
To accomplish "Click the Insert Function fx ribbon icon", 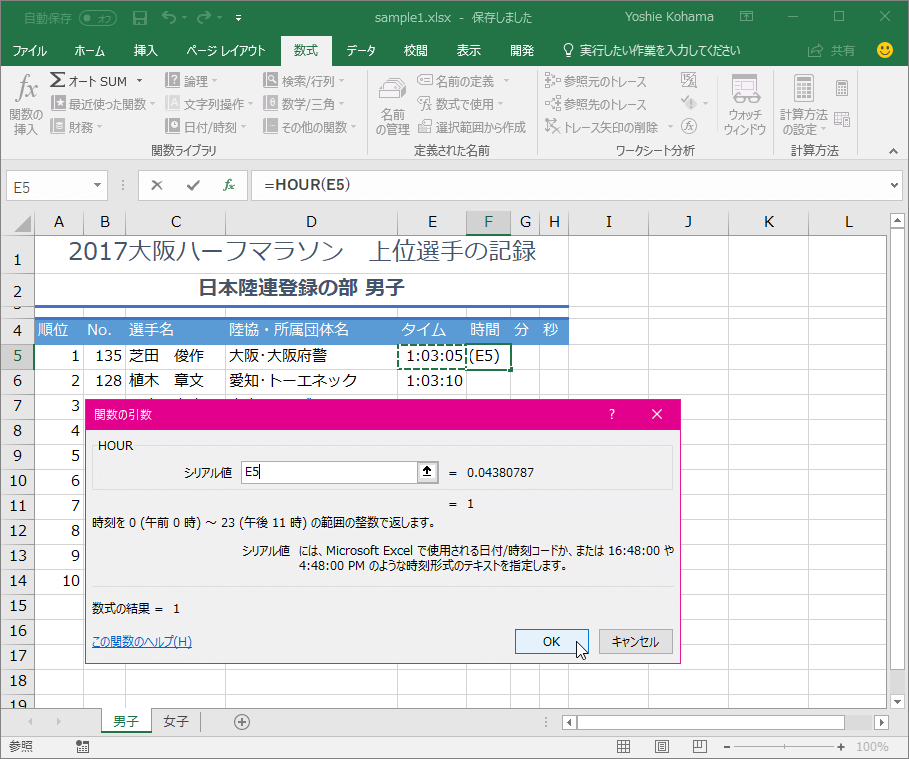I will (x=26, y=104).
